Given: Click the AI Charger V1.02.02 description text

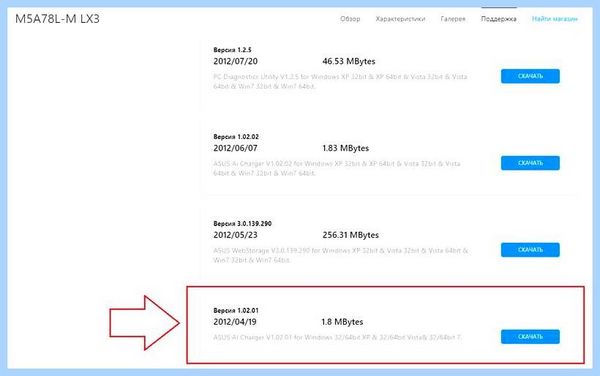Looking at the screenshot, I should coord(337,168).
